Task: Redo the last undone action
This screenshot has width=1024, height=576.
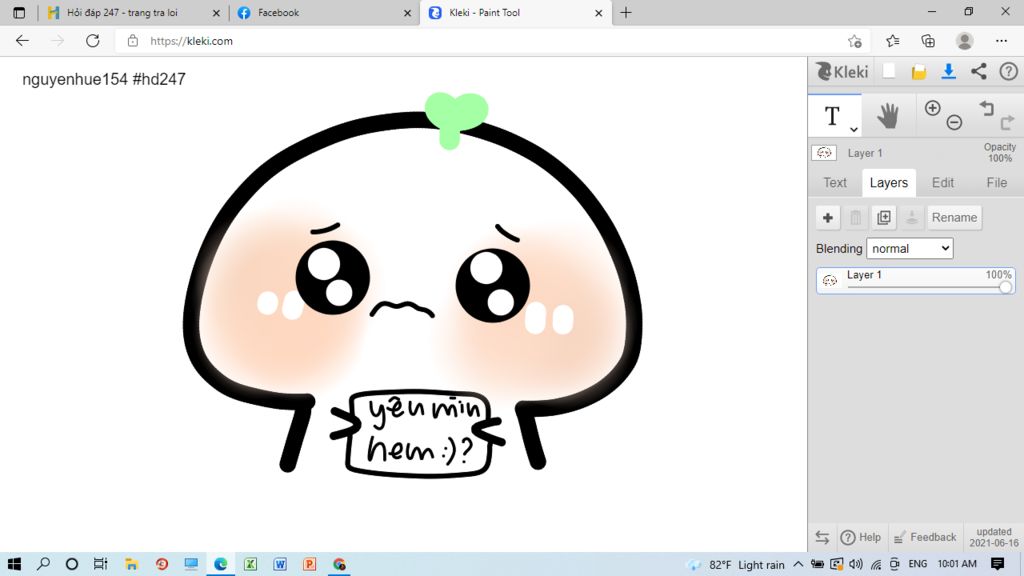Action: coord(1008,122)
